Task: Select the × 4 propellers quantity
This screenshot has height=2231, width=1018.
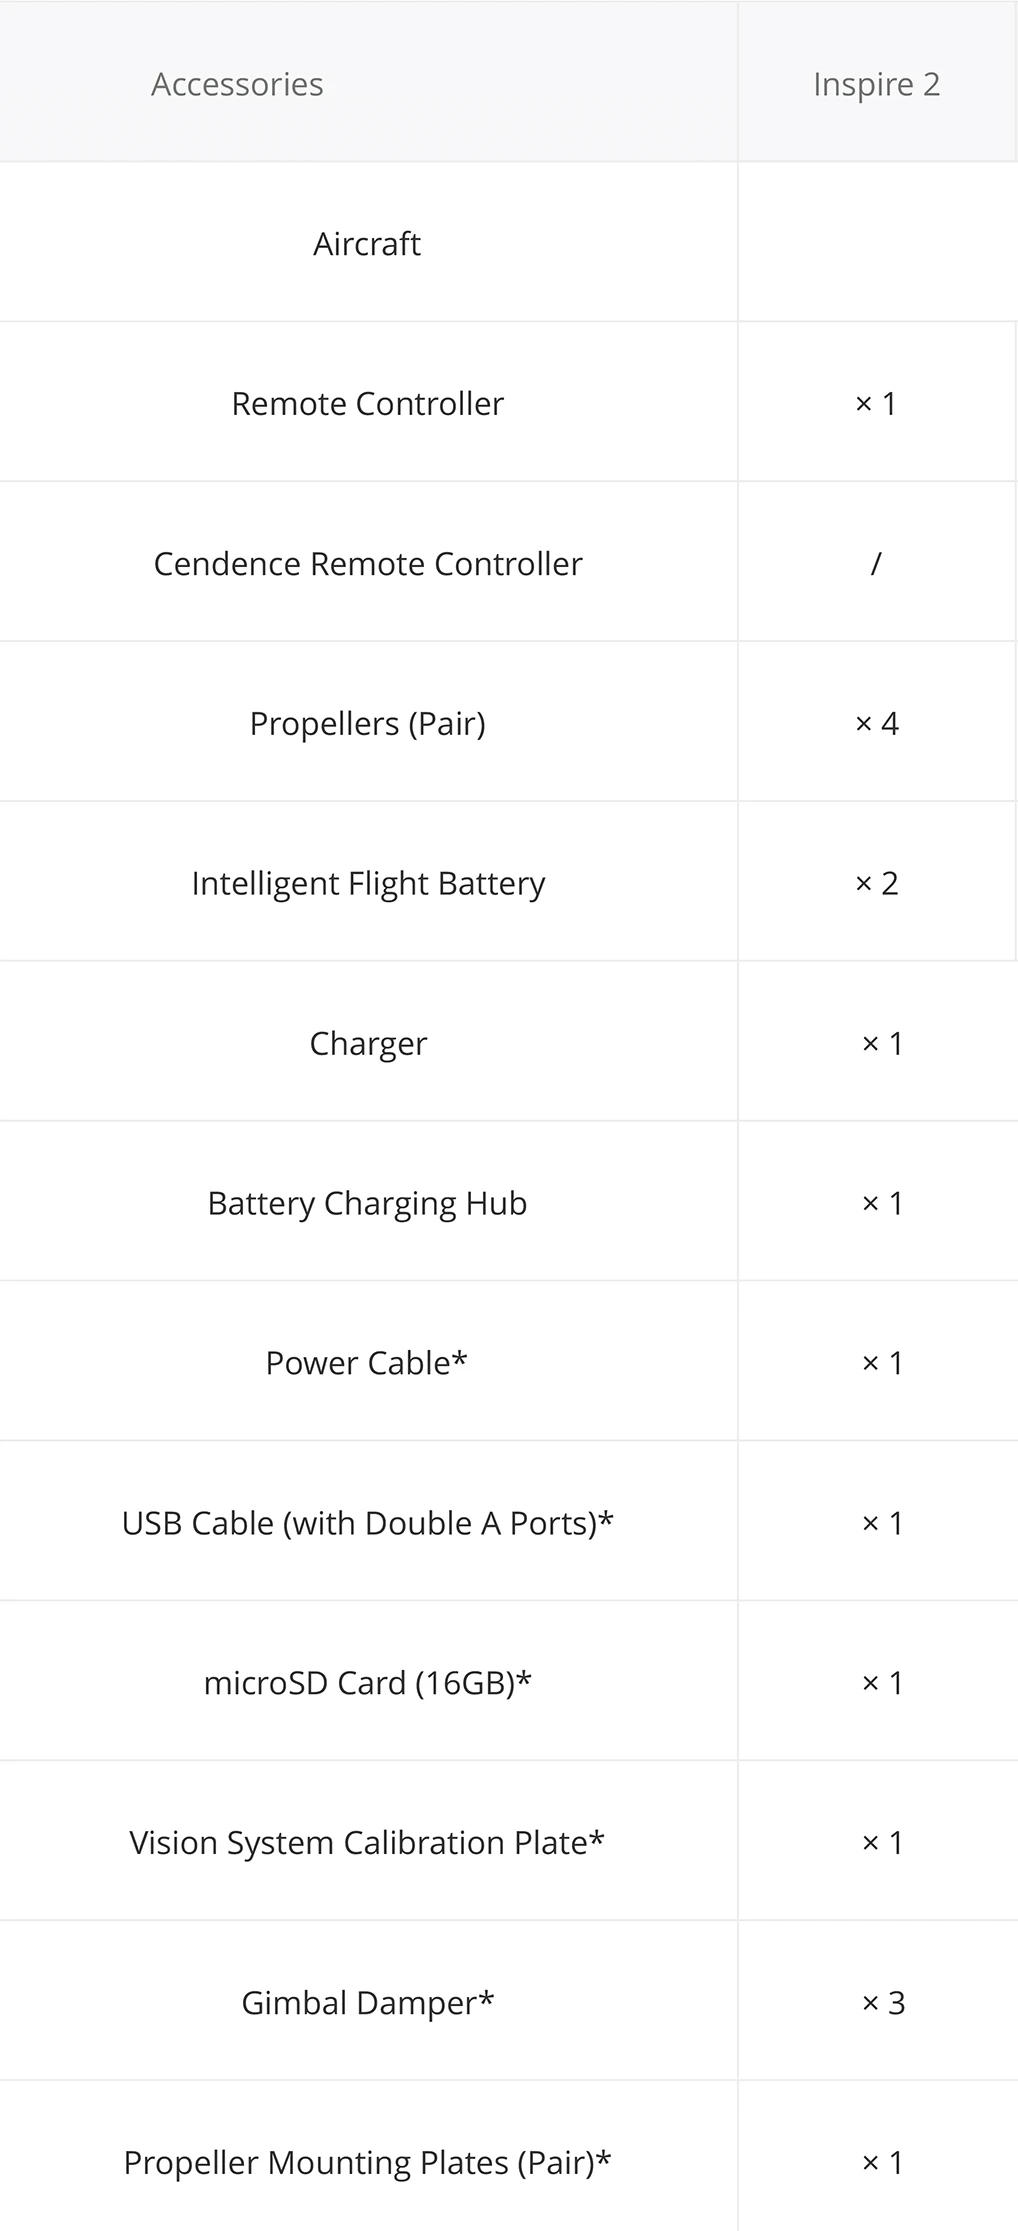Action: coord(876,724)
